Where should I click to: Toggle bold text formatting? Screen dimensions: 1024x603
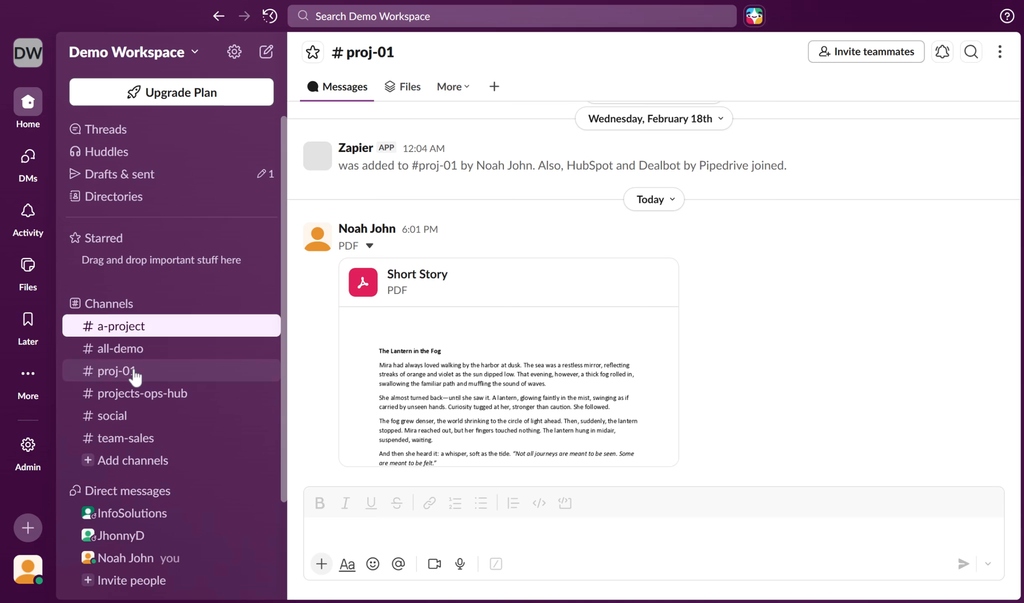tap(320, 503)
